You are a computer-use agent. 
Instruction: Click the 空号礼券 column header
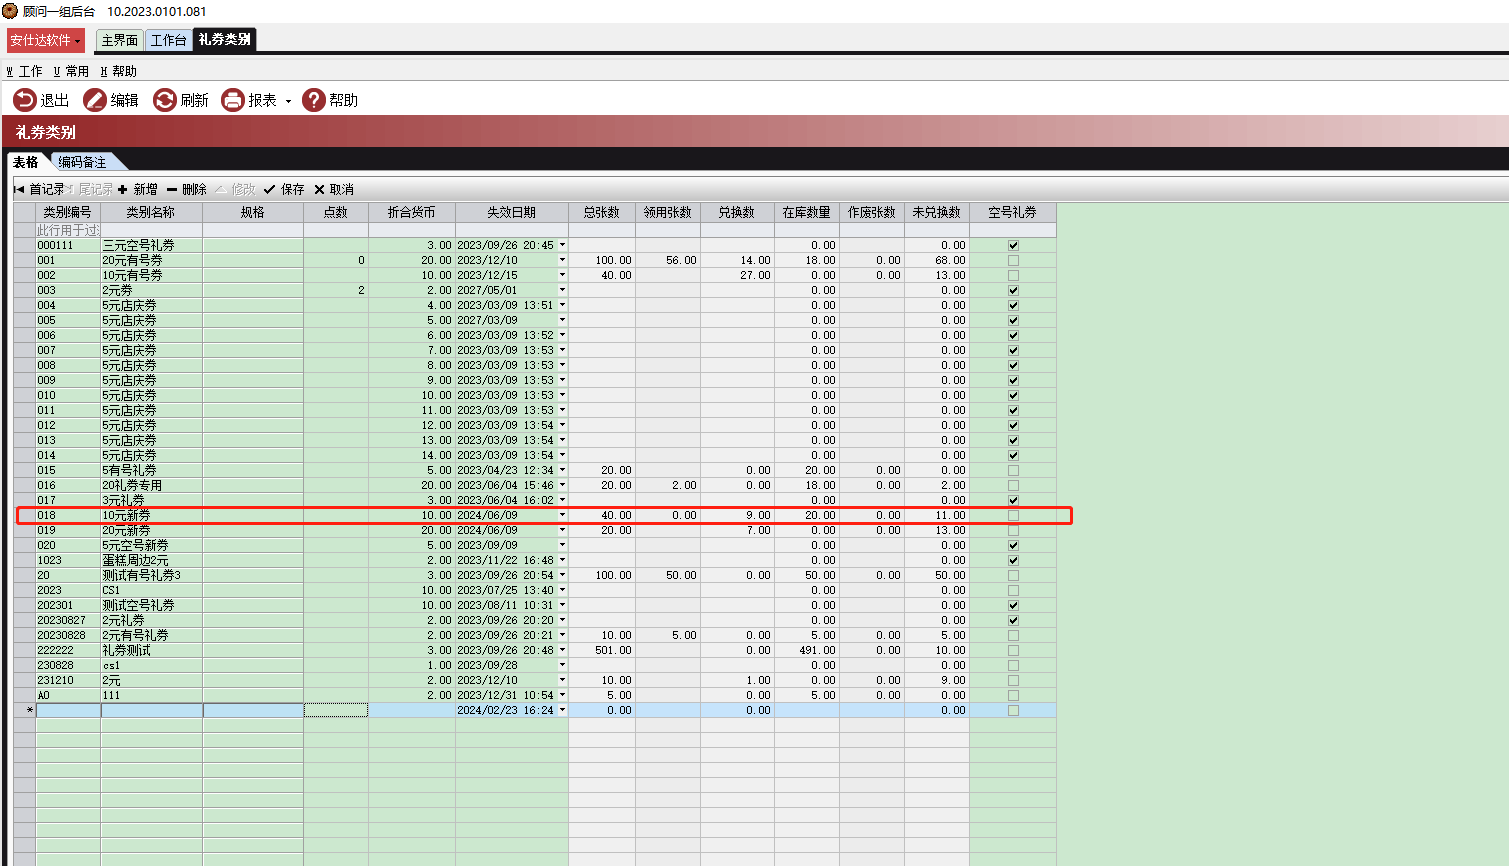(x=1013, y=212)
